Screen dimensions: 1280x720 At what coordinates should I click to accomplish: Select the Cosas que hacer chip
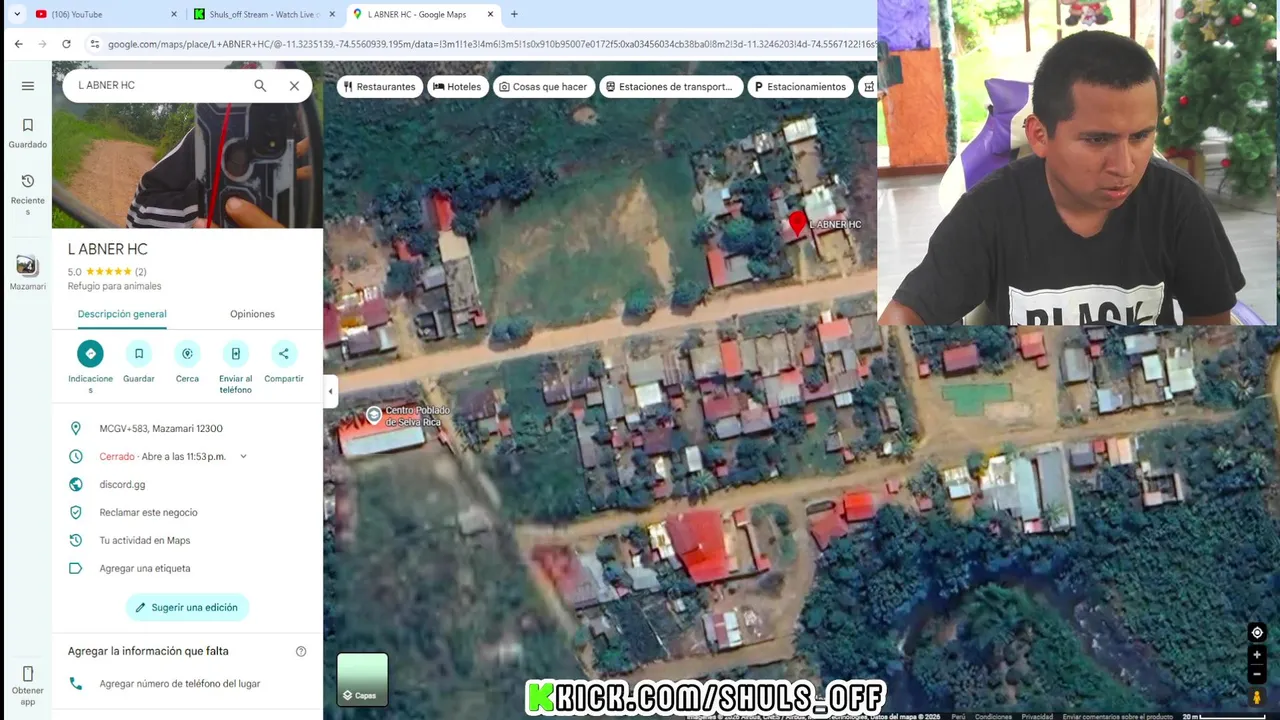coord(543,87)
